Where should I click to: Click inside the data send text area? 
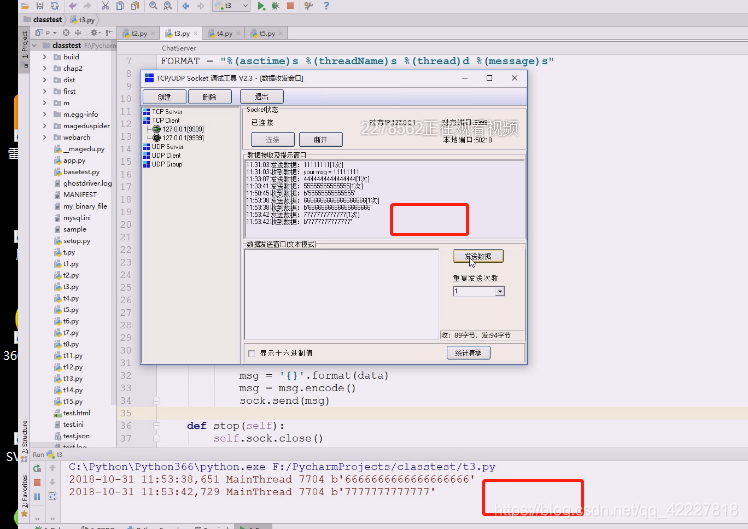(x=342, y=294)
